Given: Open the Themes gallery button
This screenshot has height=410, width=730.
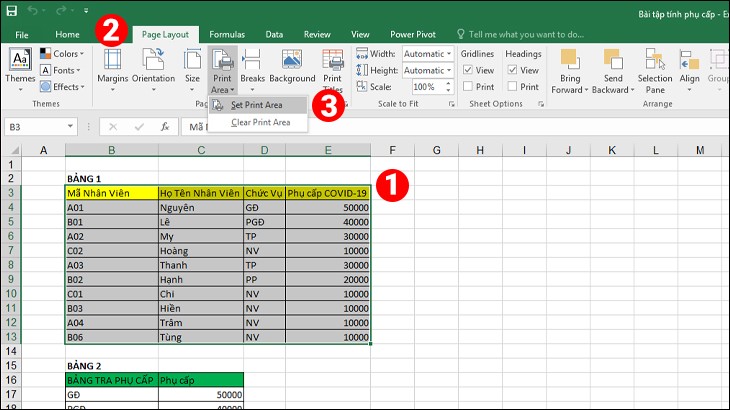Looking at the screenshot, I should pos(20,69).
